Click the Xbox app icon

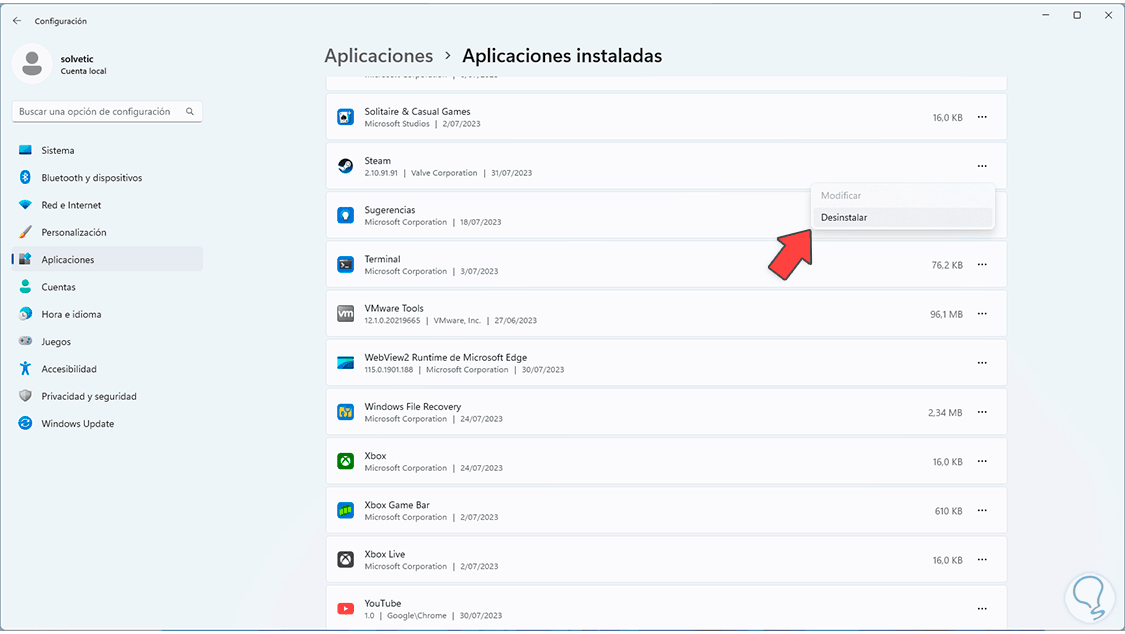coord(346,461)
